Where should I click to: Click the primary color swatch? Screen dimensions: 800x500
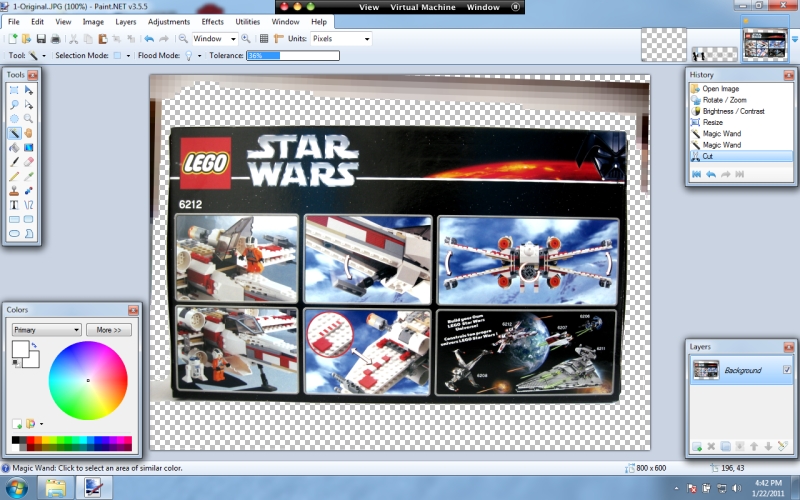click(x=20, y=348)
